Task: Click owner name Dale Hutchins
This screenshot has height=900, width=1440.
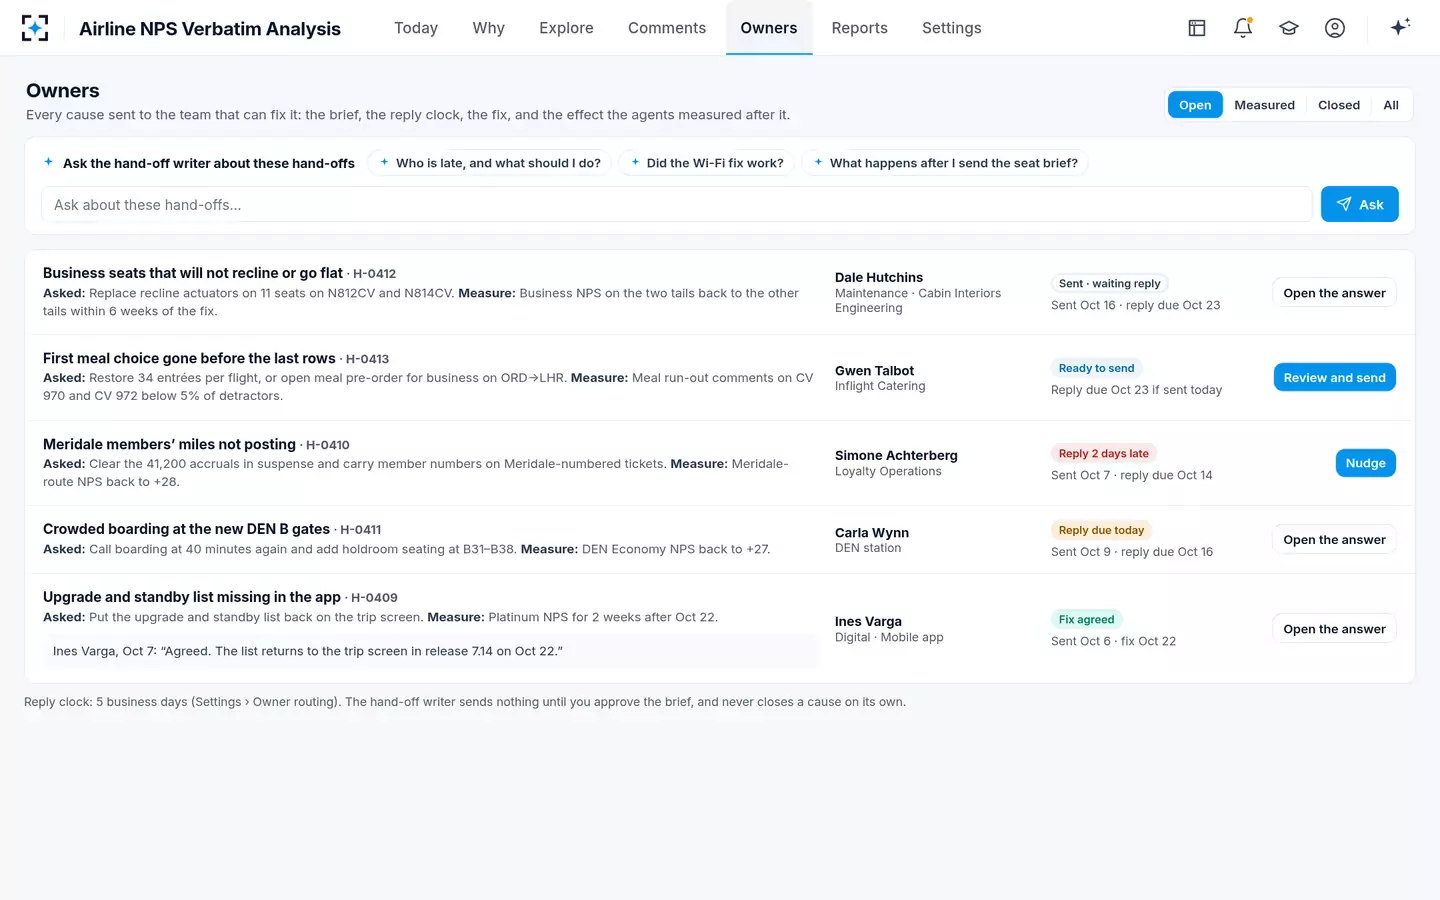Action: (879, 277)
